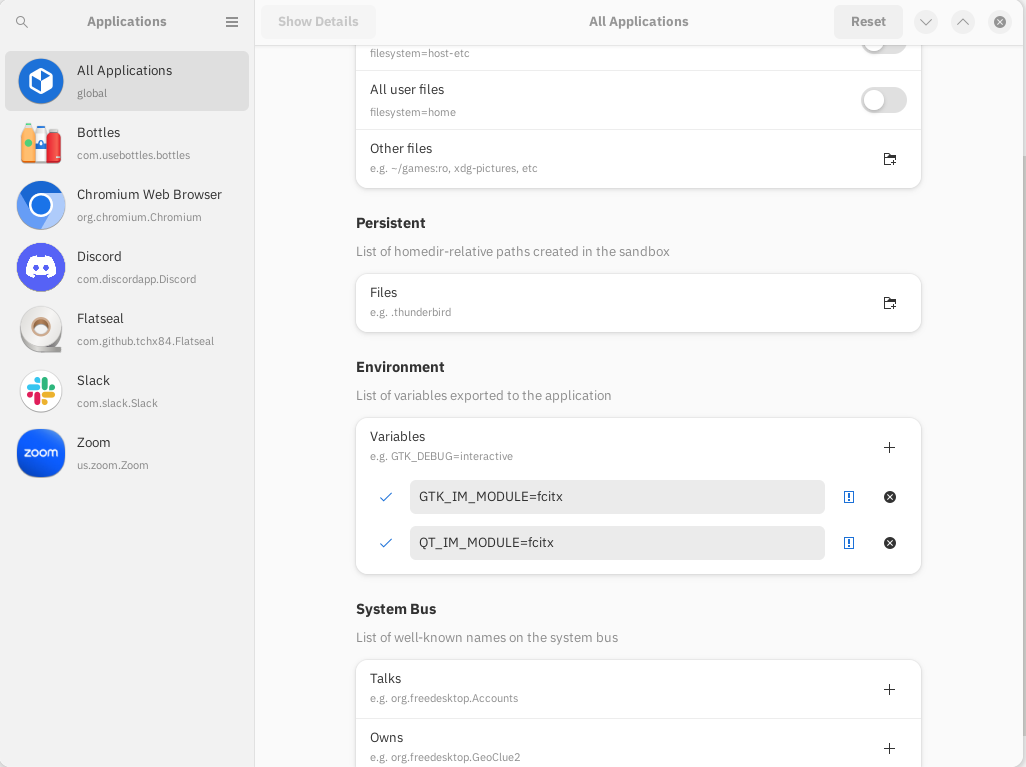
Task: Select the Zoom app icon
Action: point(41,453)
